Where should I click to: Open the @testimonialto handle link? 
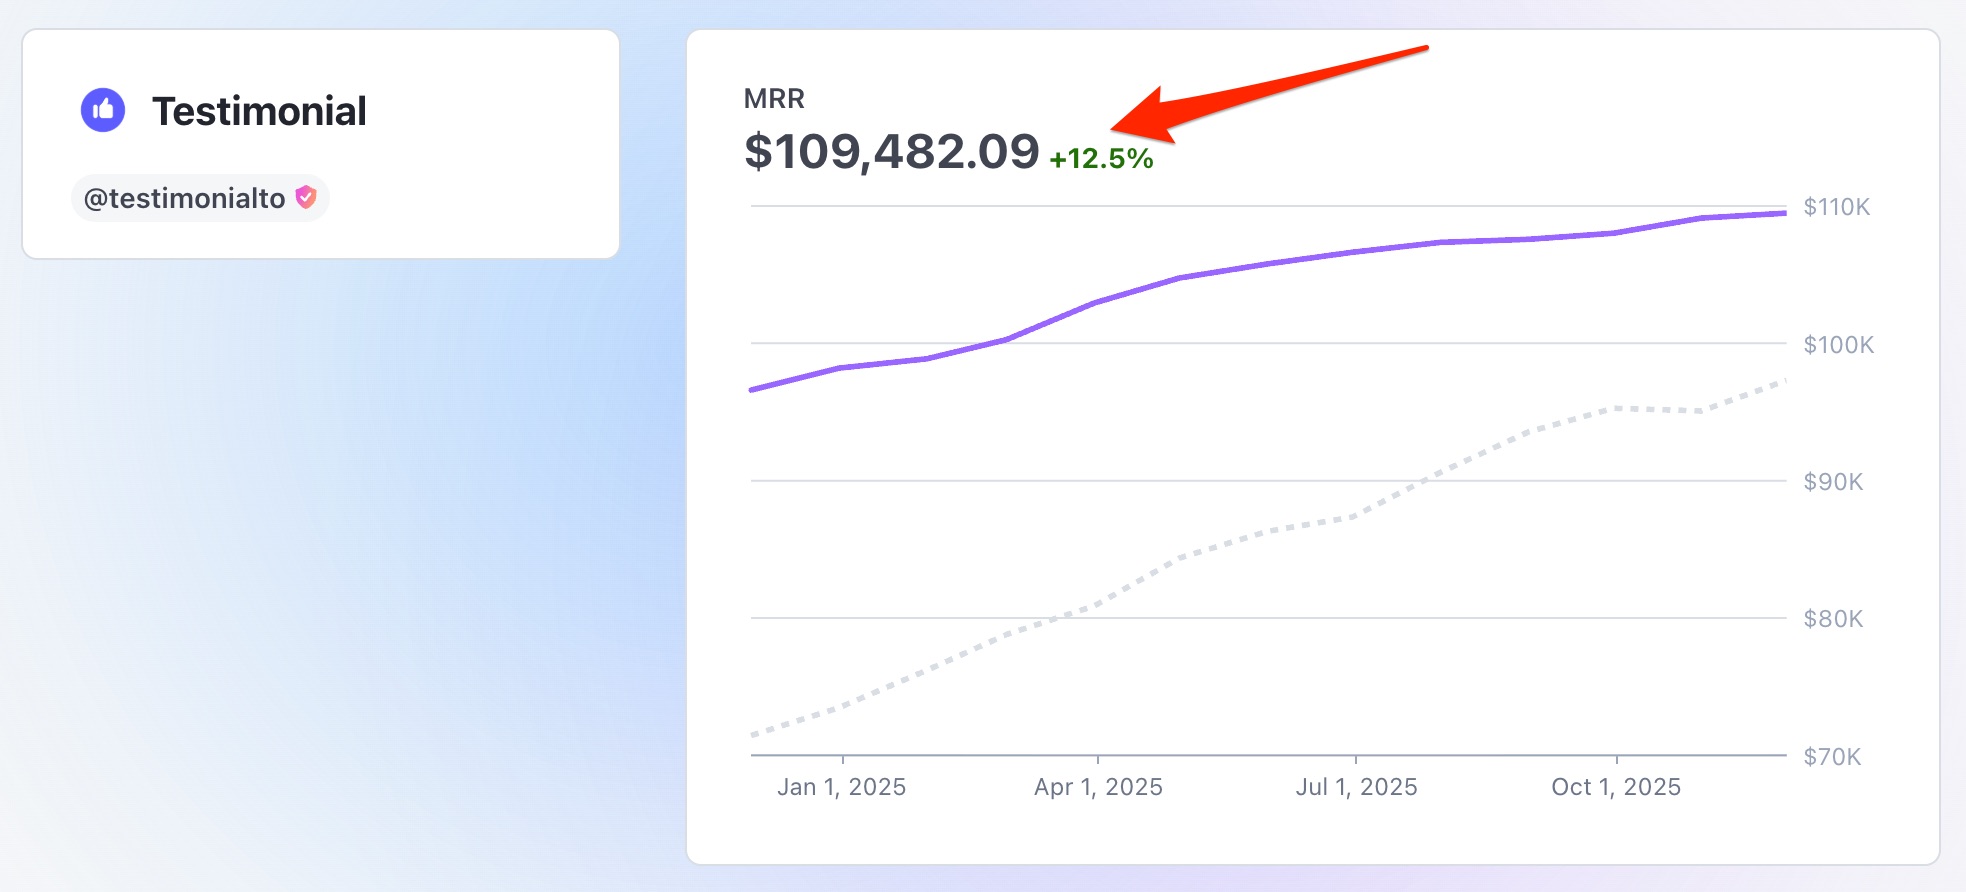coord(185,198)
